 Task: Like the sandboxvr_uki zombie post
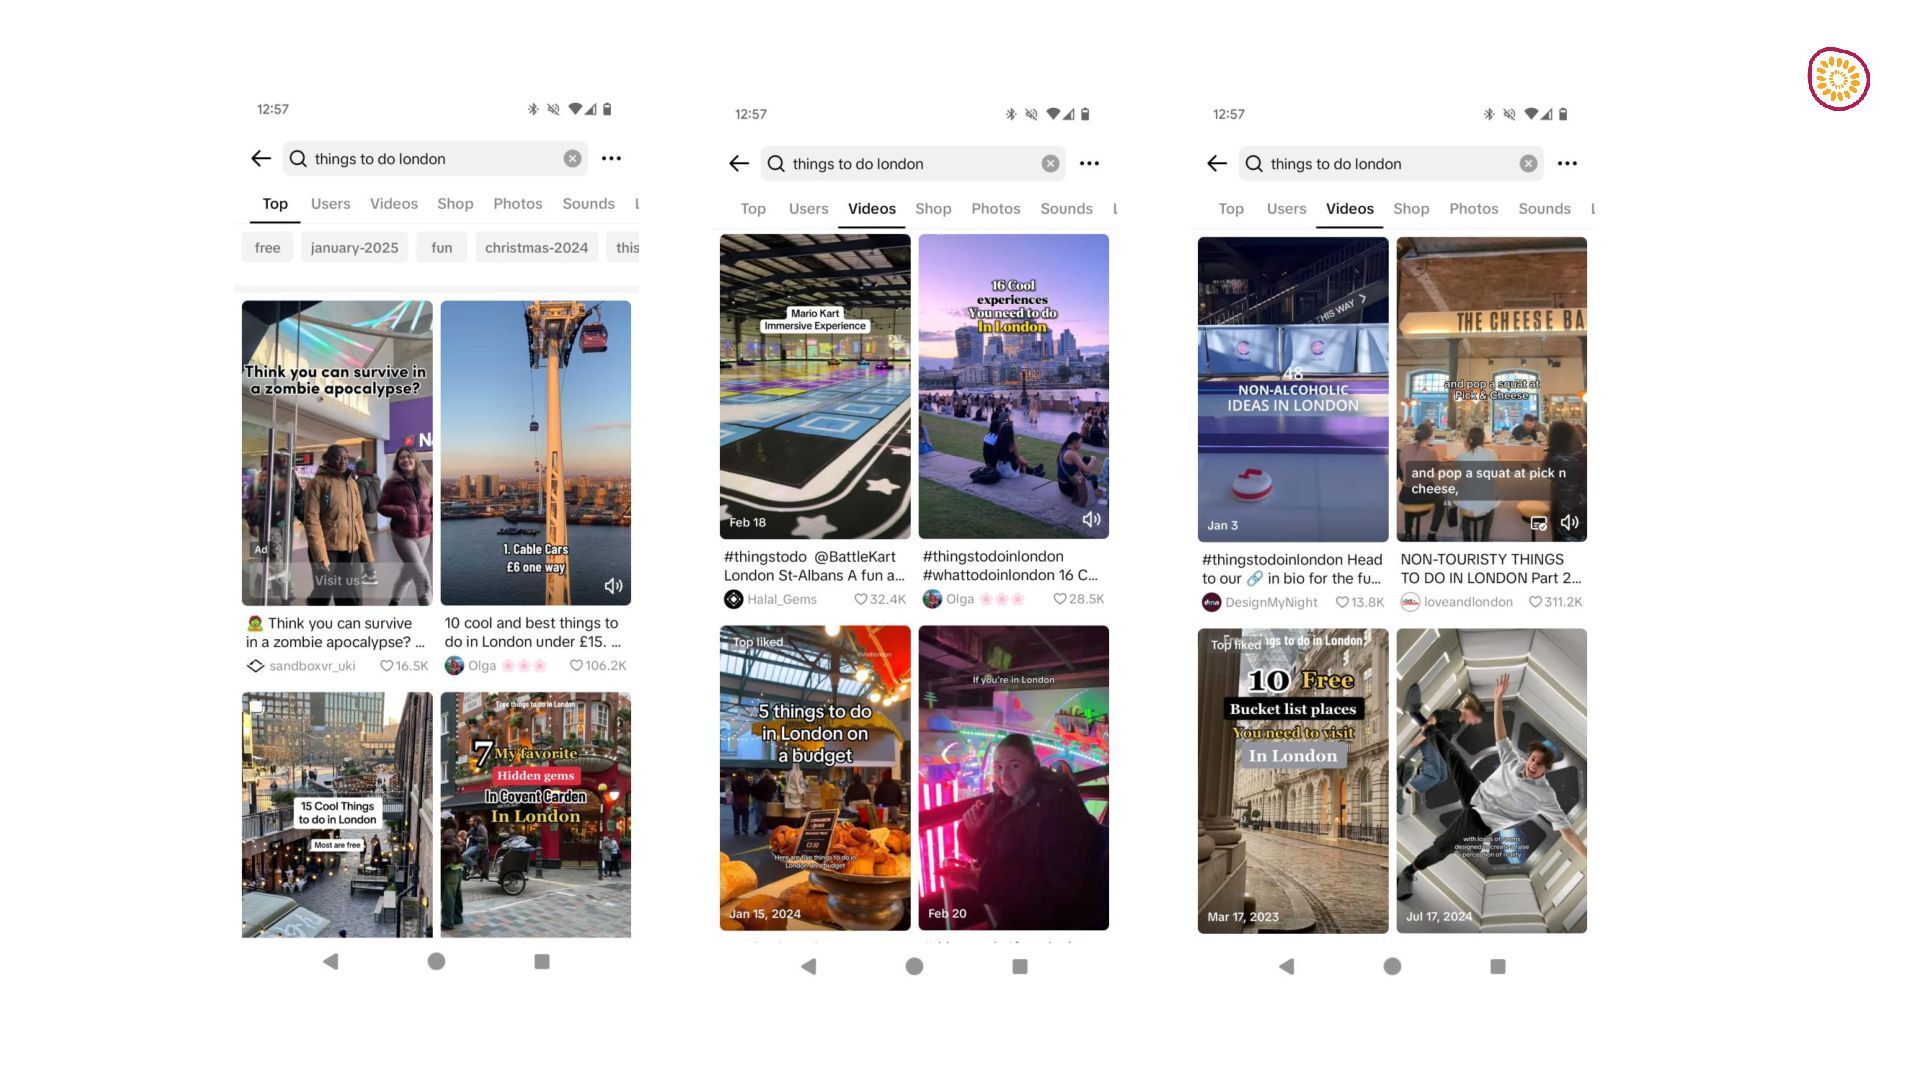(x=386, y=666)
